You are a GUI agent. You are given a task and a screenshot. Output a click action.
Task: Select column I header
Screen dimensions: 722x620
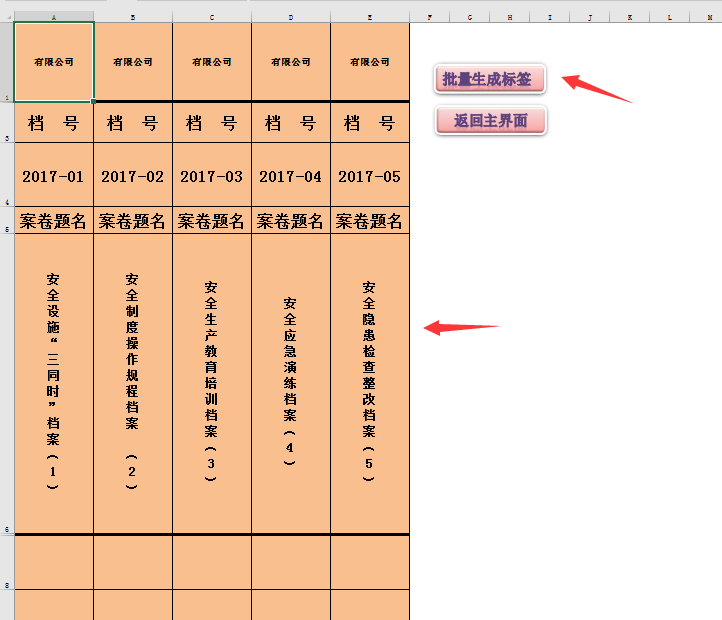[x=550, y=18]
